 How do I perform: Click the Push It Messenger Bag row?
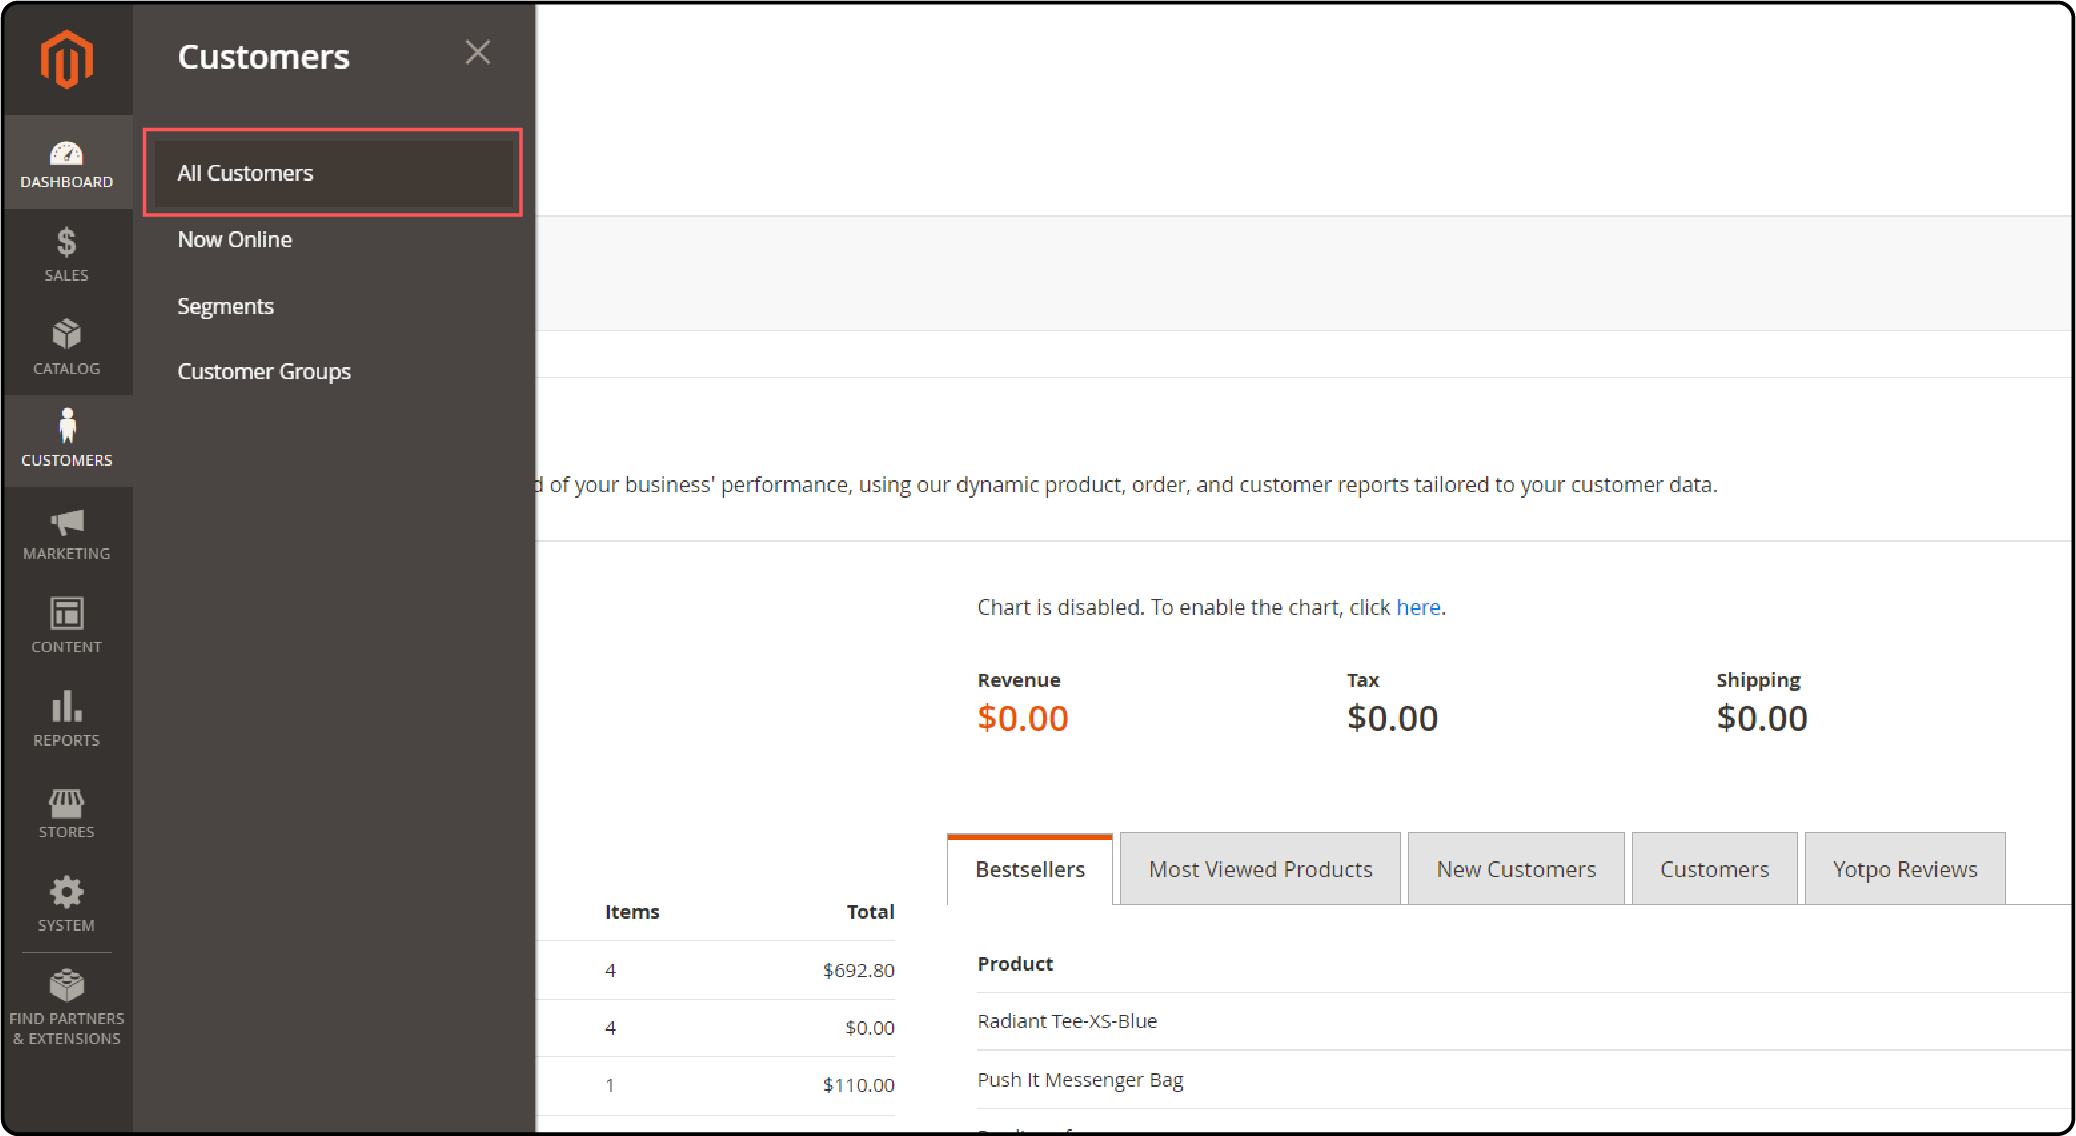[x=1523, y=1080]
